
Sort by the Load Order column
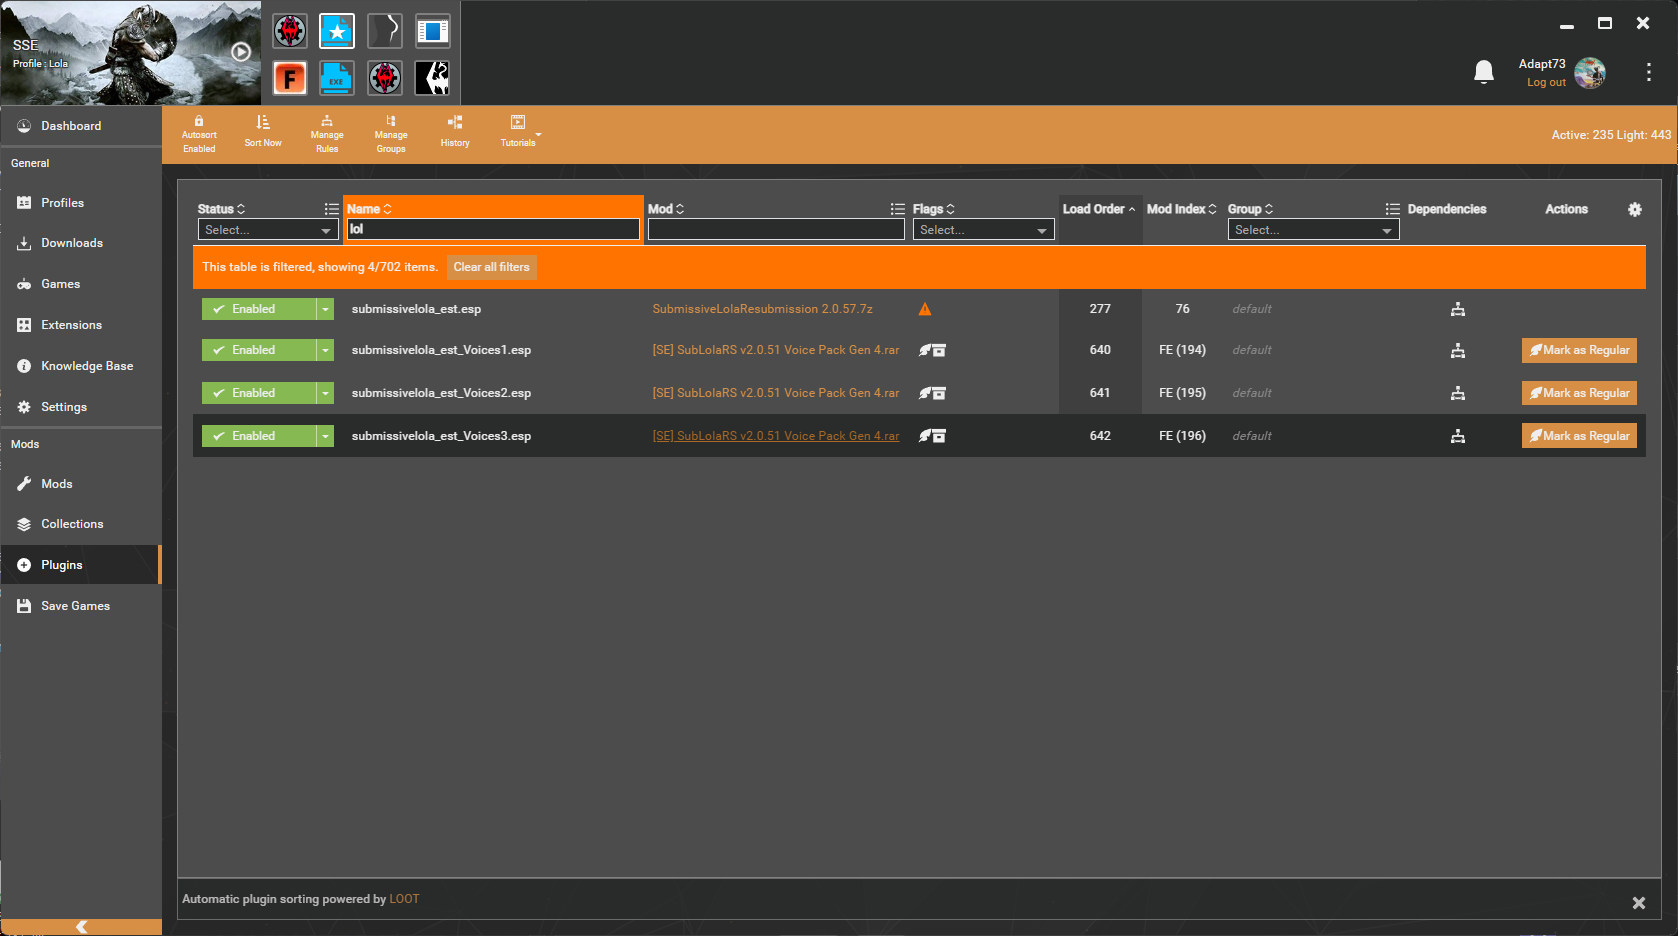[x=1099, y=209]
